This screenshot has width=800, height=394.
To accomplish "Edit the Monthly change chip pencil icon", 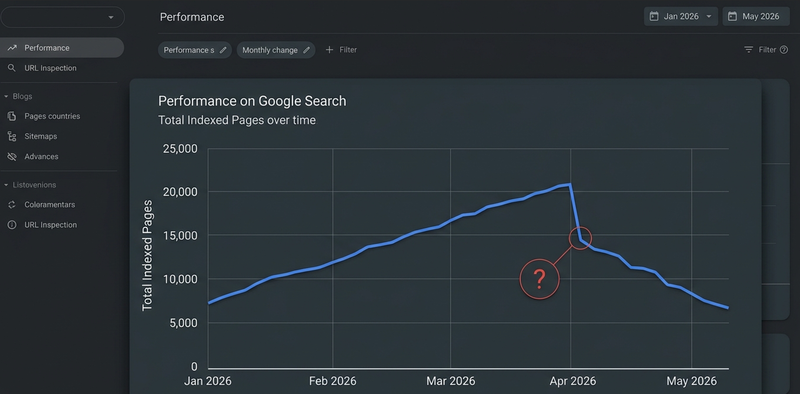I will point(306,50).
